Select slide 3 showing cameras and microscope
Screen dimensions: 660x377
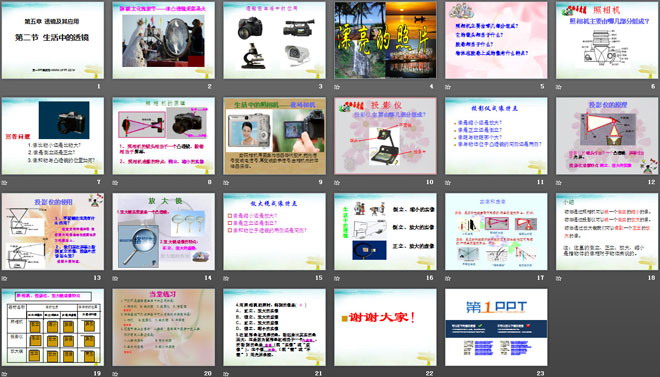pos(274,40)
